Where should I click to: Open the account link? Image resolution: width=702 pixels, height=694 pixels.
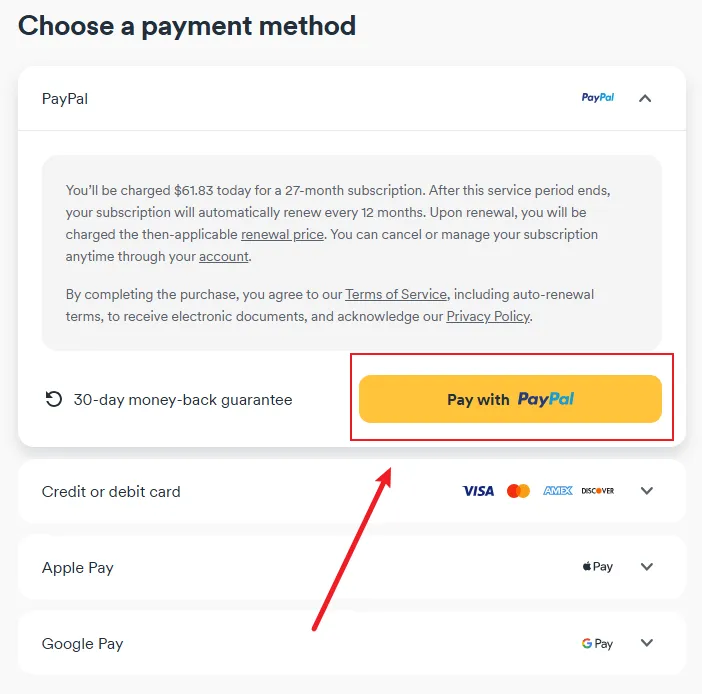tap(223, 257)
